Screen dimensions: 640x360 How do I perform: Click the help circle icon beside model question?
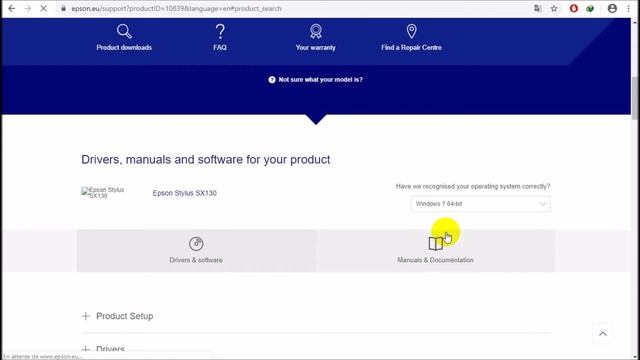pos(272,80)
